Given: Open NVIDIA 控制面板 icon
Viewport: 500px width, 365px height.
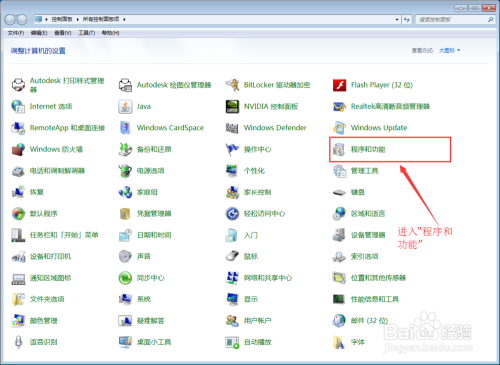Looking at the screenshot, I should tap(232, 106).
